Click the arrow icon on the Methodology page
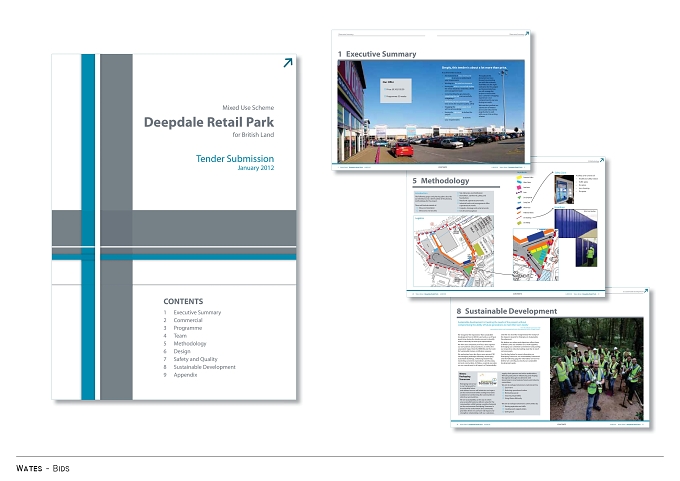 point(602,160)
